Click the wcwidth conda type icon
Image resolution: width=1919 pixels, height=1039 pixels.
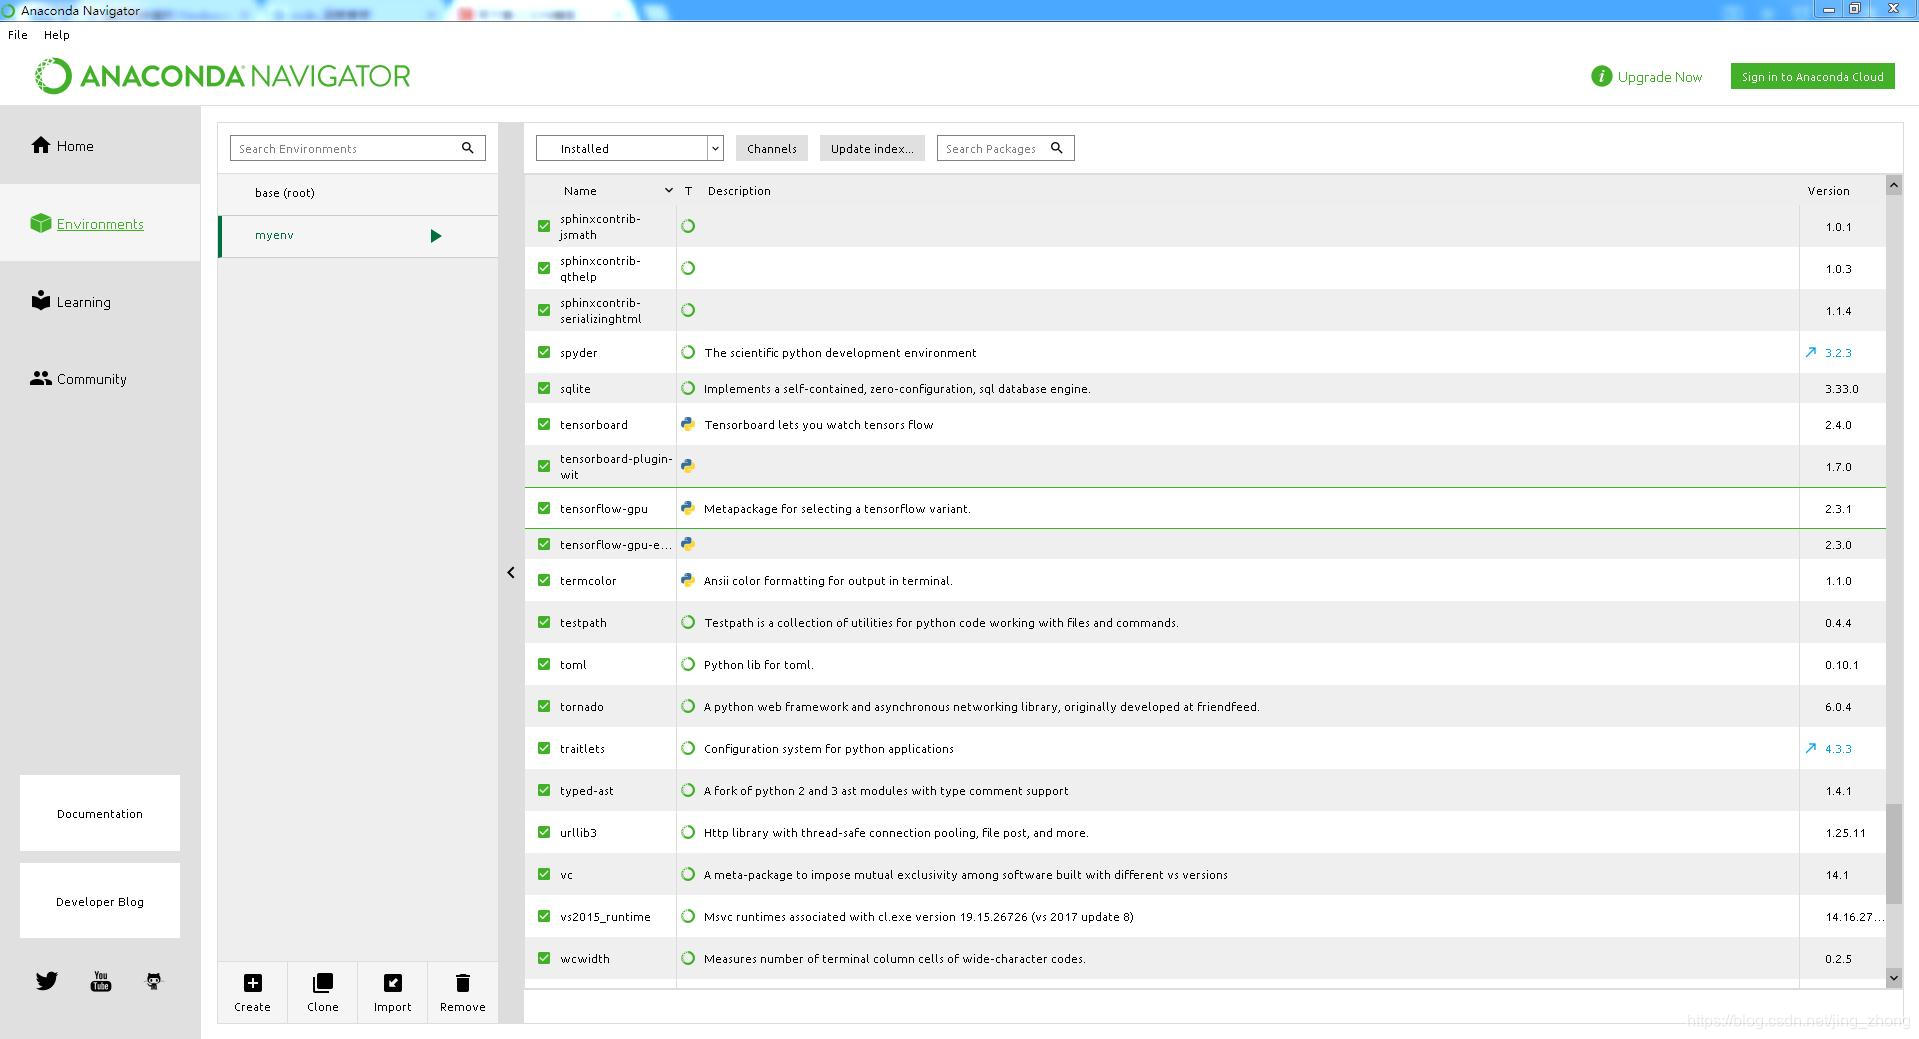688,958
